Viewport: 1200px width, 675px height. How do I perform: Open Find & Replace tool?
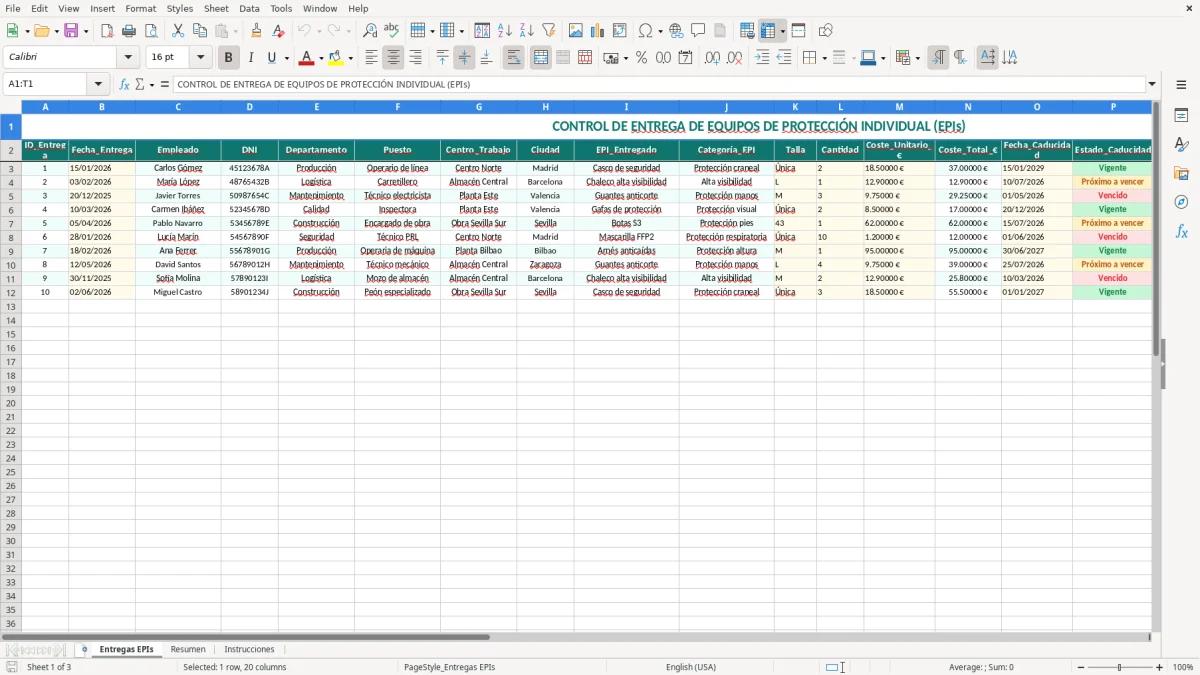[370, 31]
